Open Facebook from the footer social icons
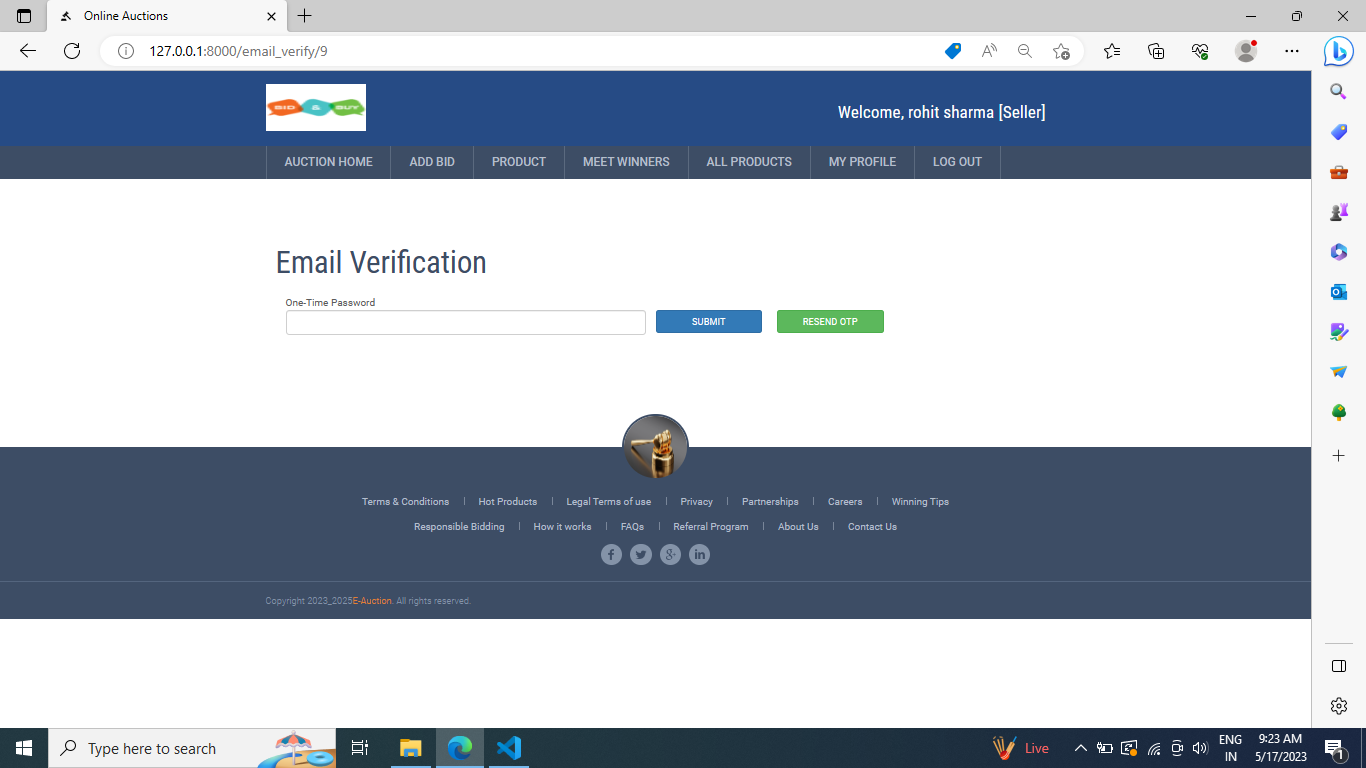This screenshot has width=1366, height=768. [x=611, y=554]
